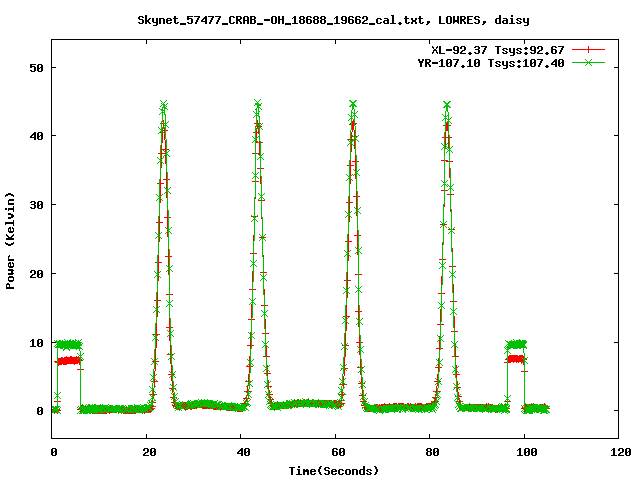Image resolution: width=640 pixels, height=480 pixels.
Task: Click the plot title containing Skynet_57477_CRAB
Action: click(x=333, y=20)
